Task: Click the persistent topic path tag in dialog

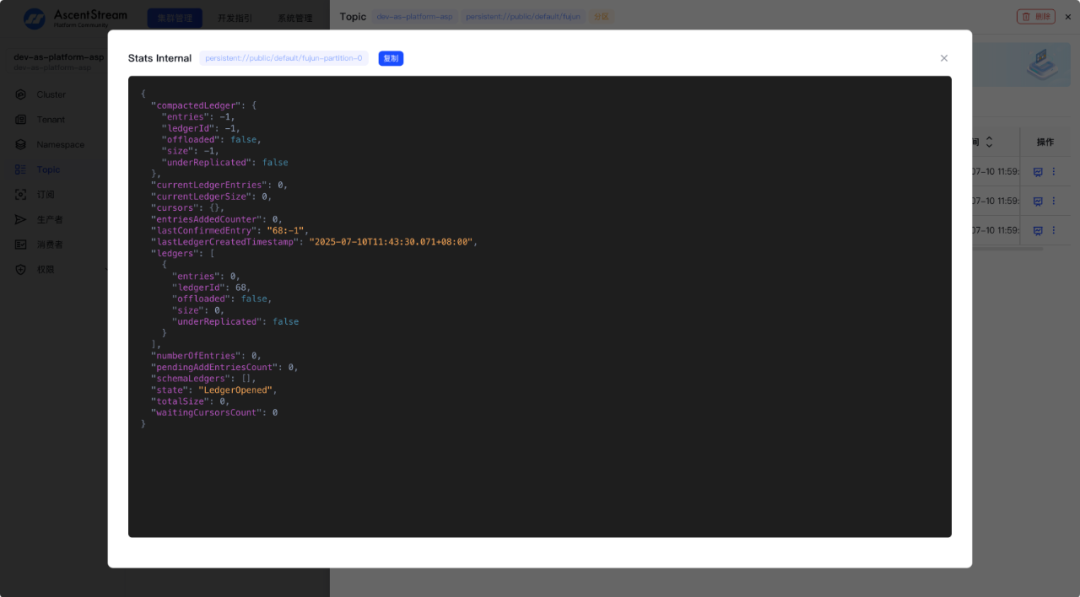Action: click(284, 59)
